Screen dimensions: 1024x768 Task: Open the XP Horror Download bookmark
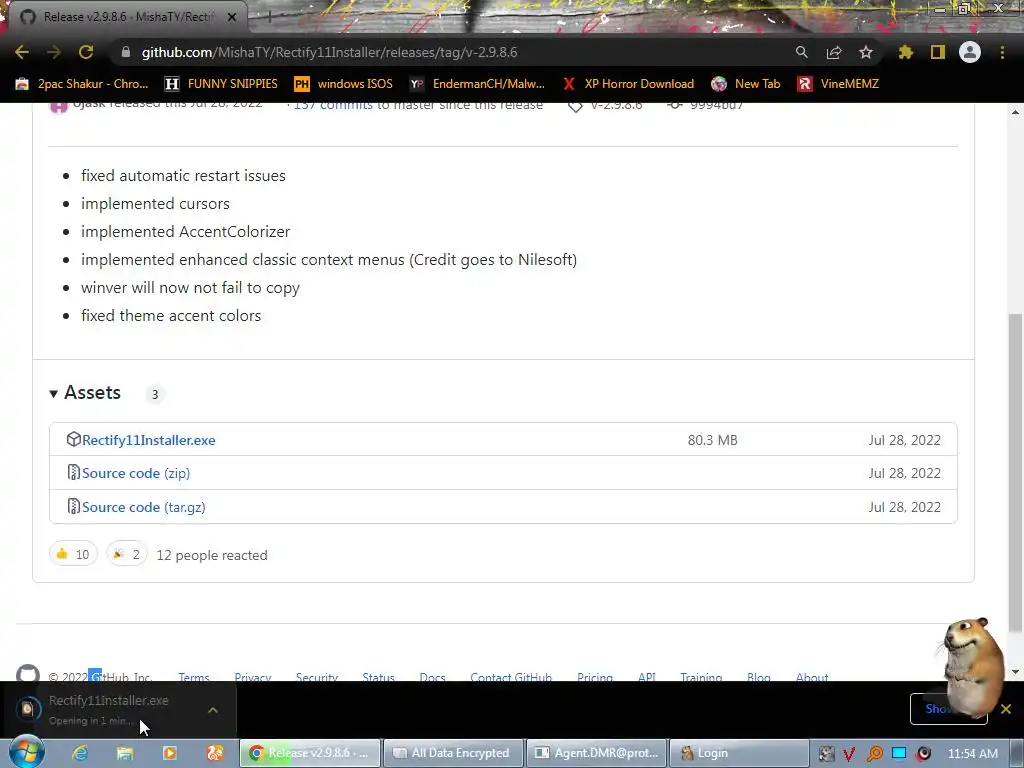628,84
